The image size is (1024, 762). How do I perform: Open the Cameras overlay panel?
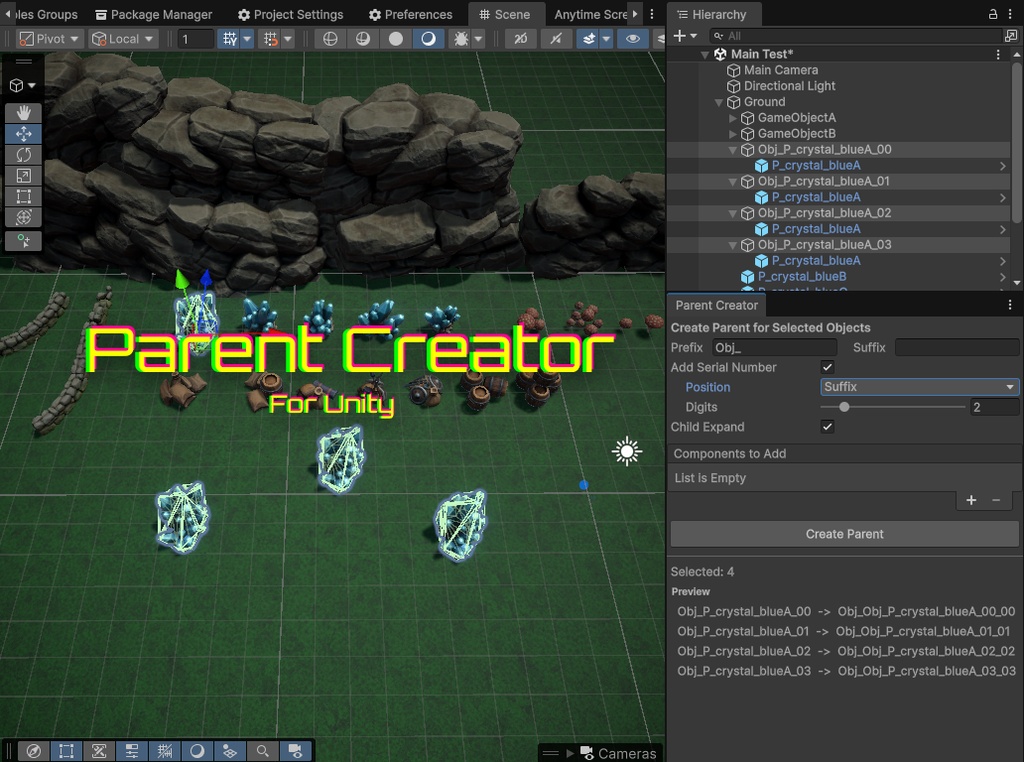point(616,753)
